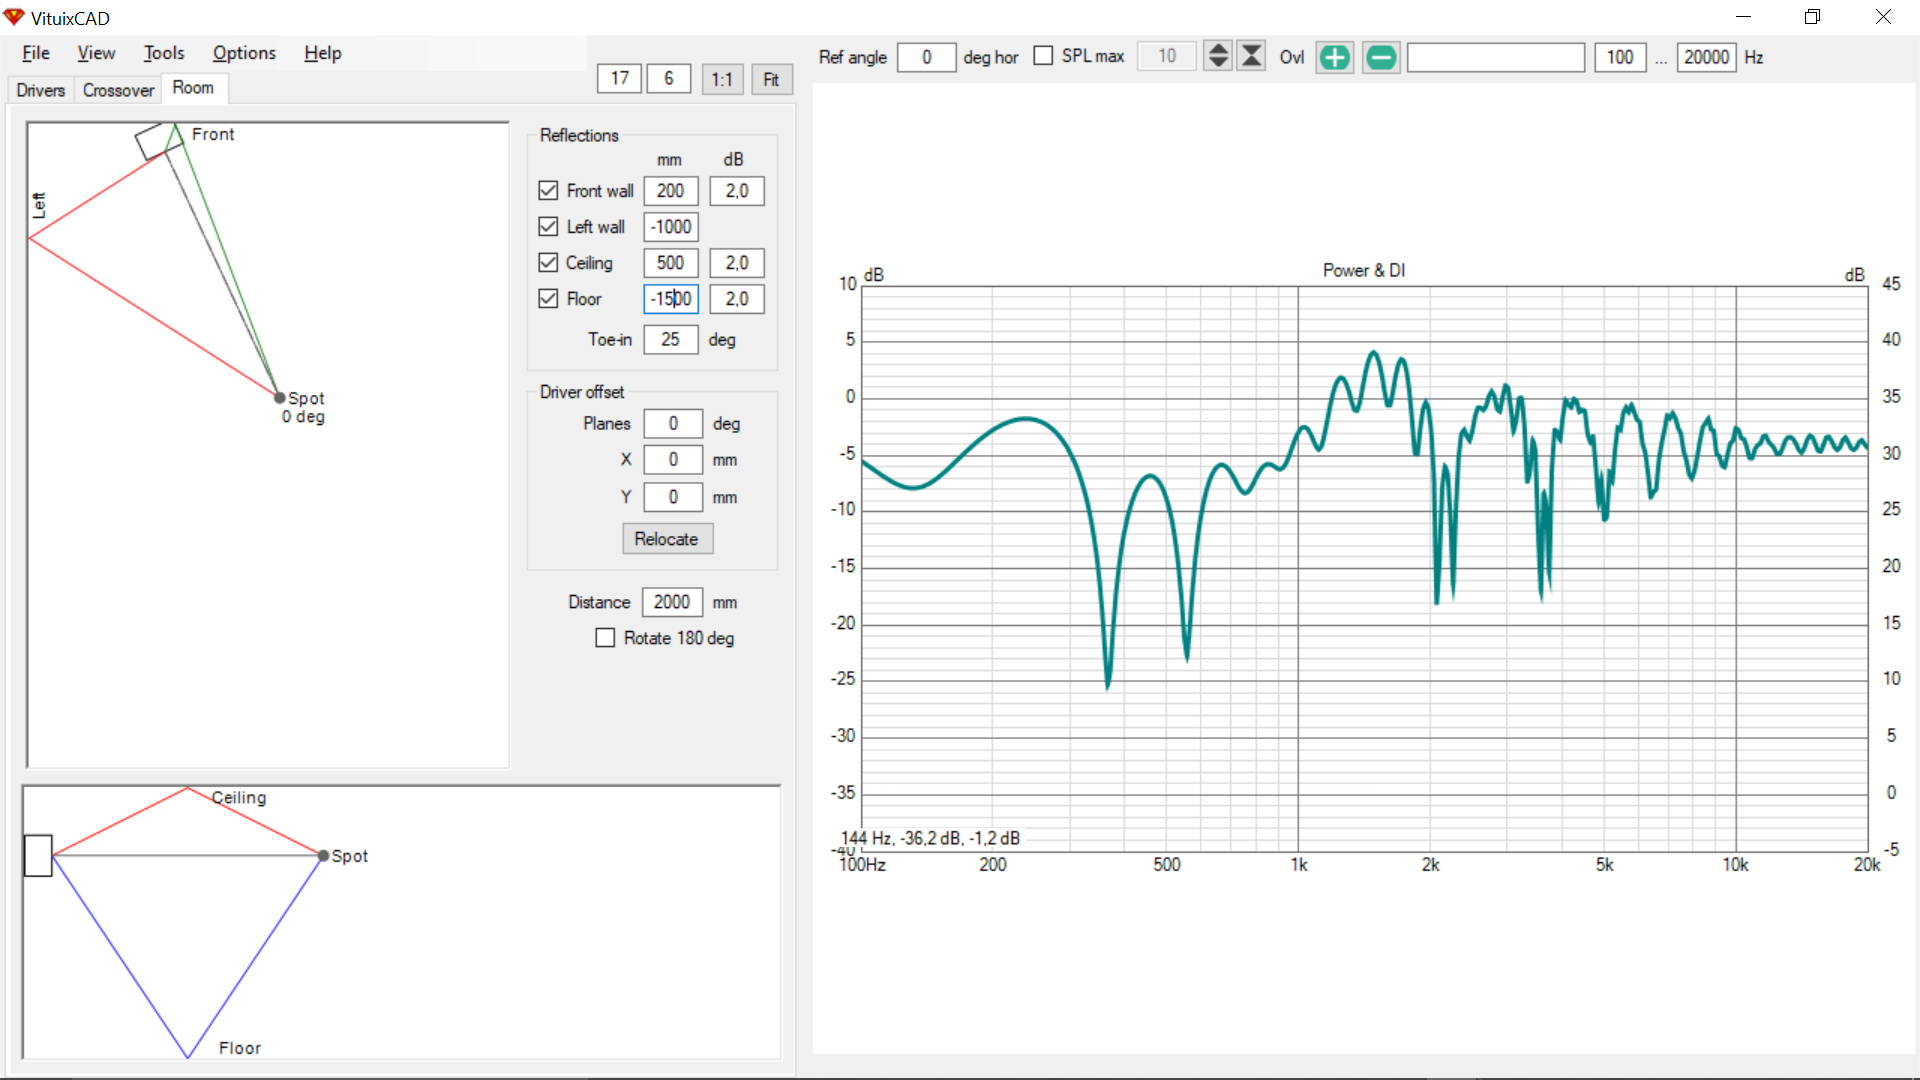
Task: Select the Room tab
Action: 193,88
